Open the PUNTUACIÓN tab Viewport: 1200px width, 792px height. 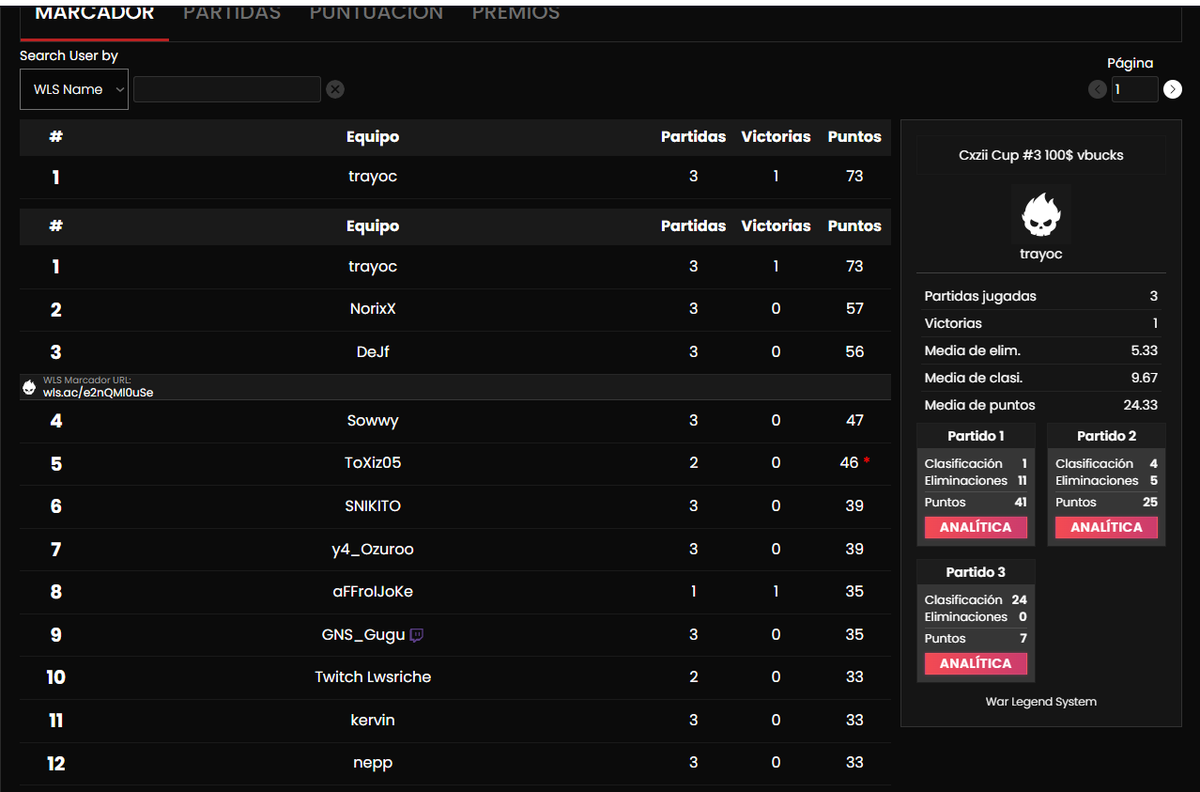click(x=376, y=13)
